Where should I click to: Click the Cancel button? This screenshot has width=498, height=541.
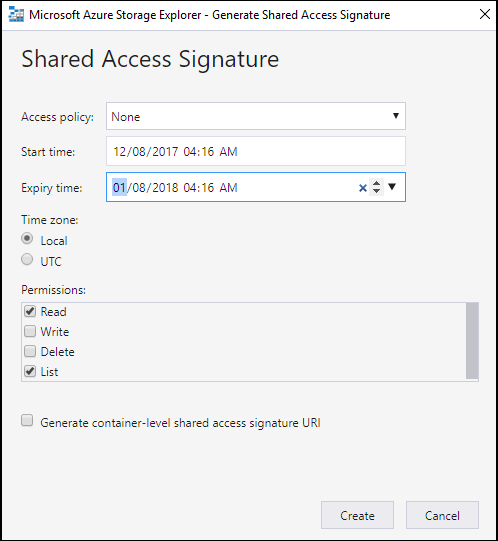coord(442,515)
